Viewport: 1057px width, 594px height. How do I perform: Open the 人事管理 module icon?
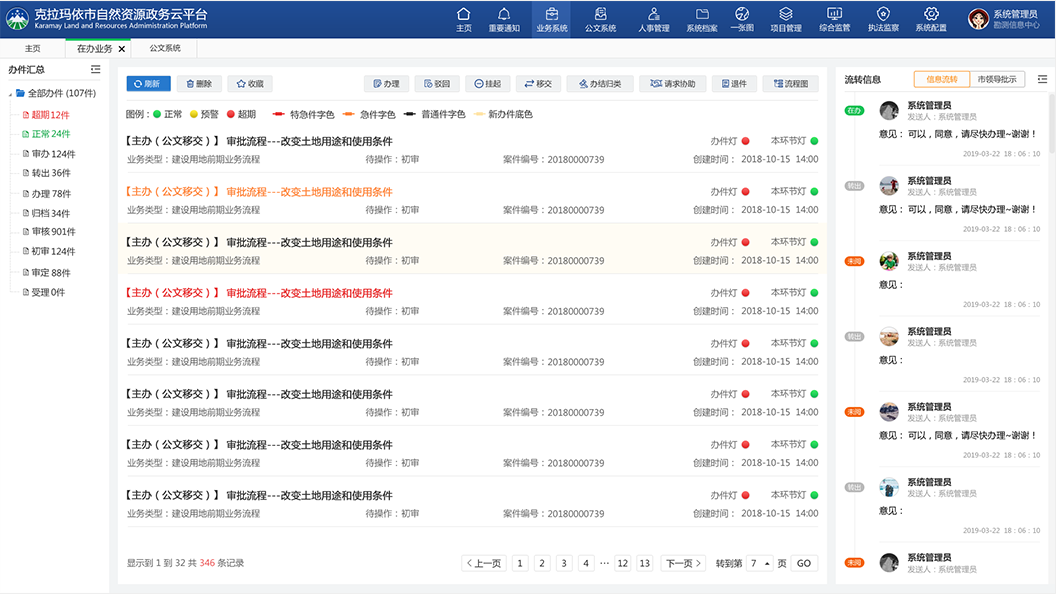652,17
